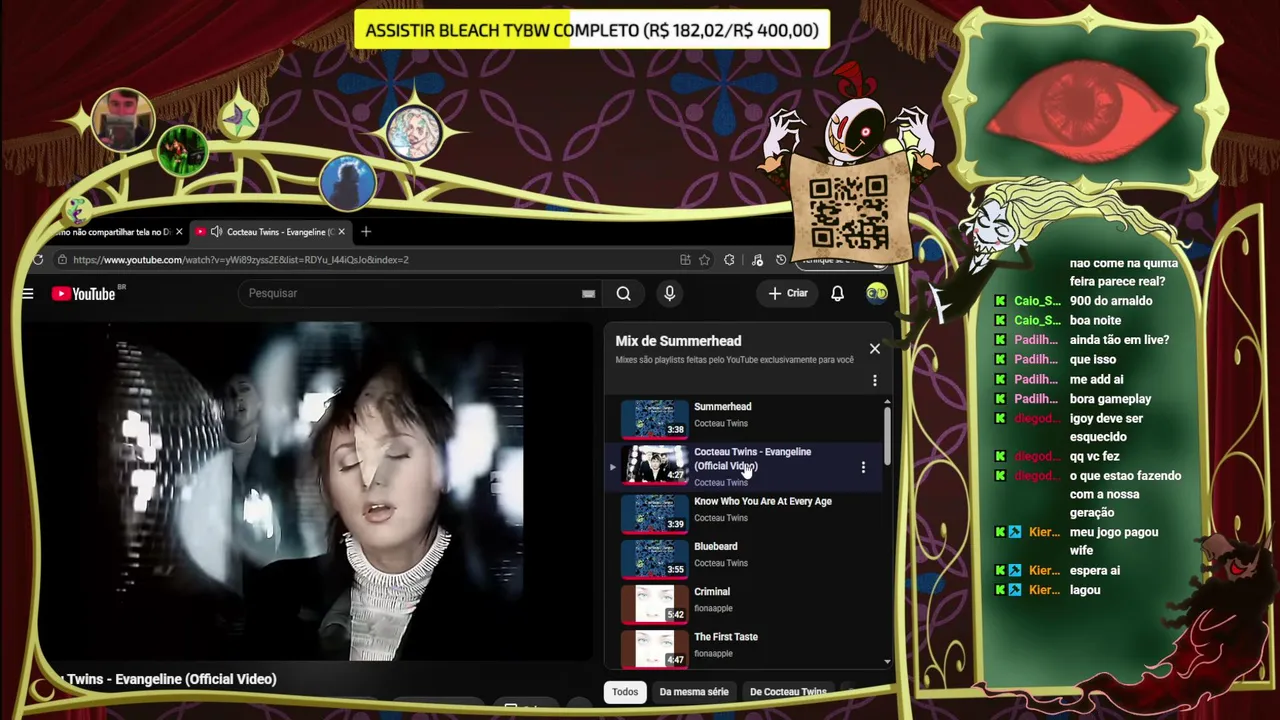Open the mix playlist options menu
The image size is (1280, 720).
pyautogui.click(x=875, y=380)
